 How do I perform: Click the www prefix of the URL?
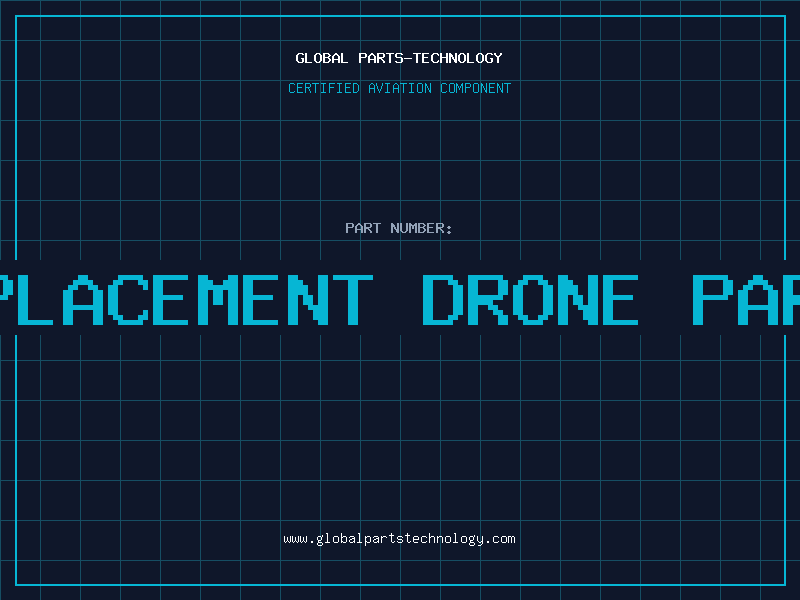pyautogui.click(x=295, y=539)
